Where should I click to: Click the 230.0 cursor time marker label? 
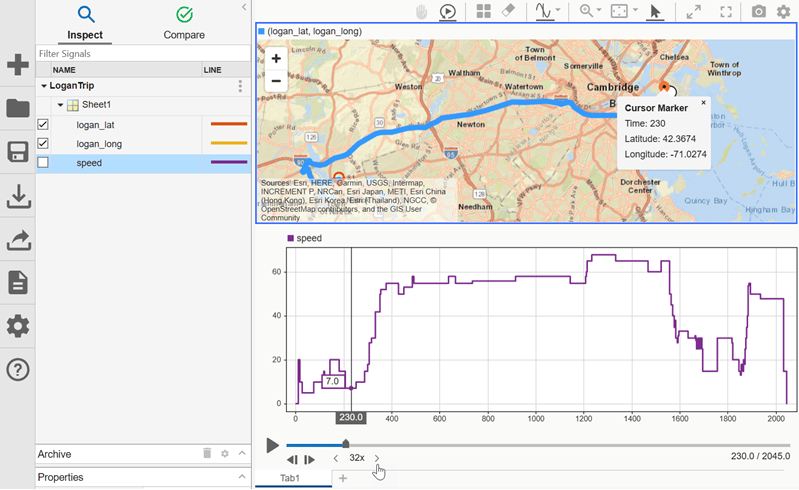click(x=351, y=418)
